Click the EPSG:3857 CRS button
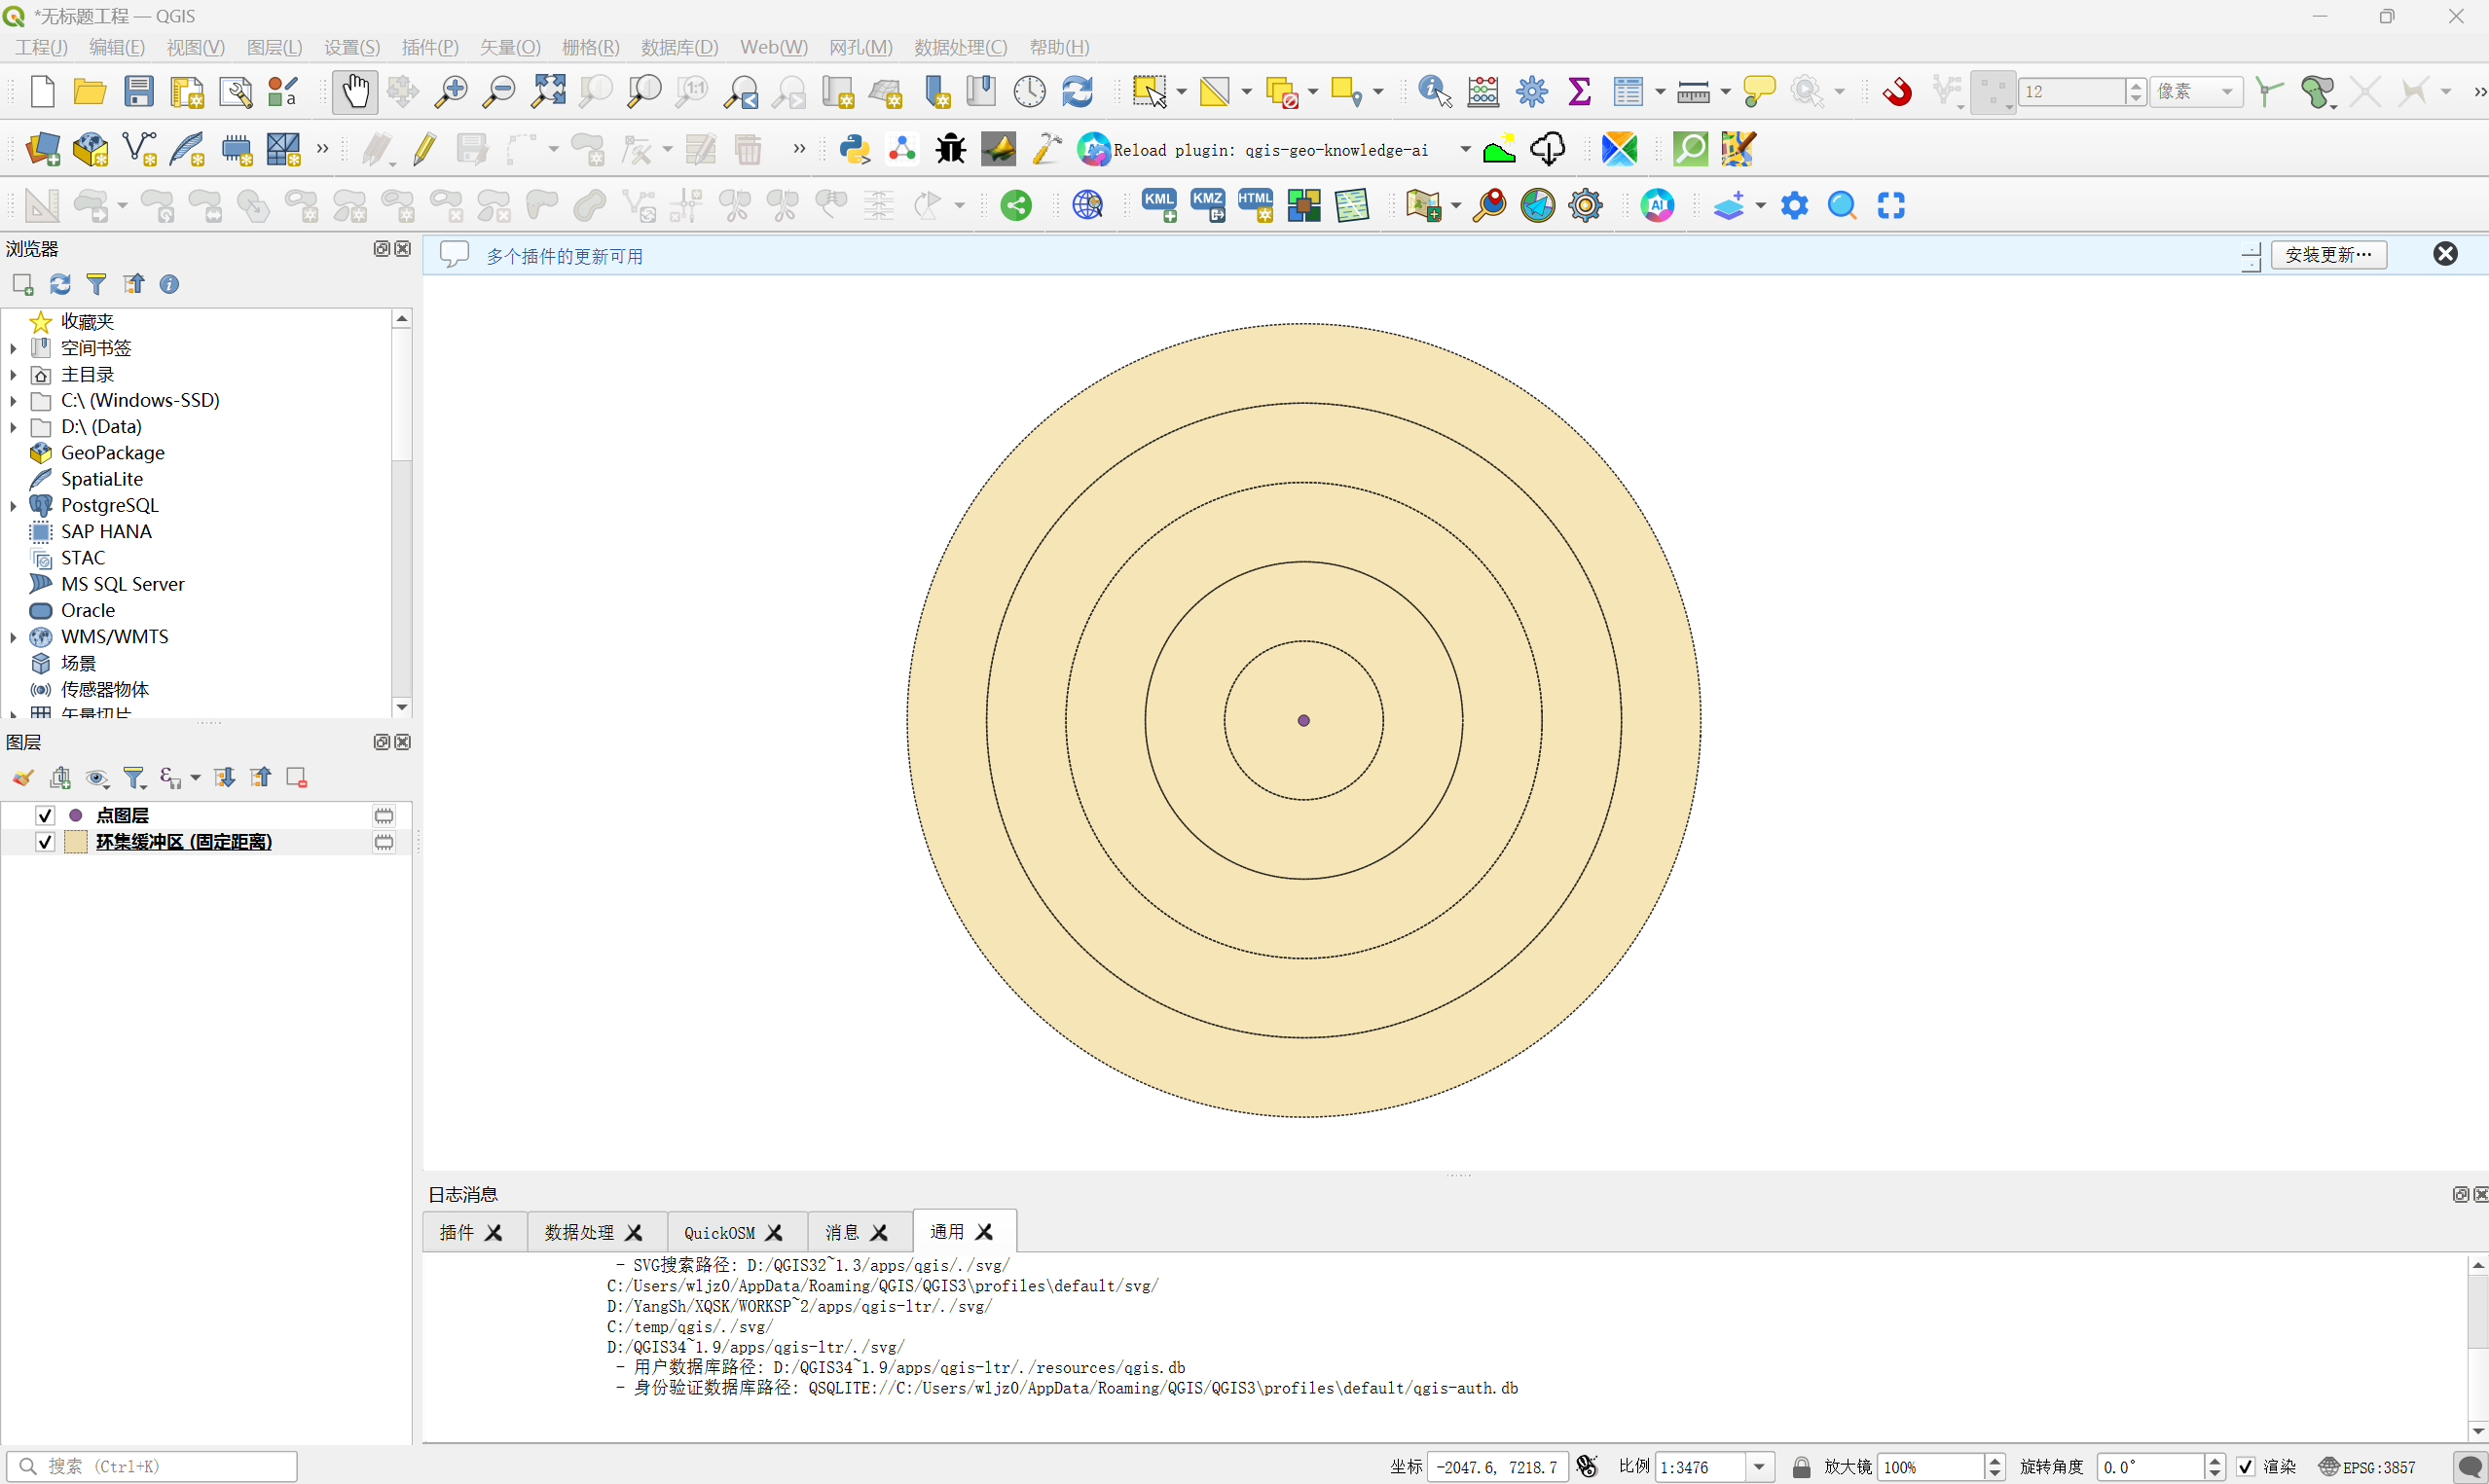 coord(2368,1467)
